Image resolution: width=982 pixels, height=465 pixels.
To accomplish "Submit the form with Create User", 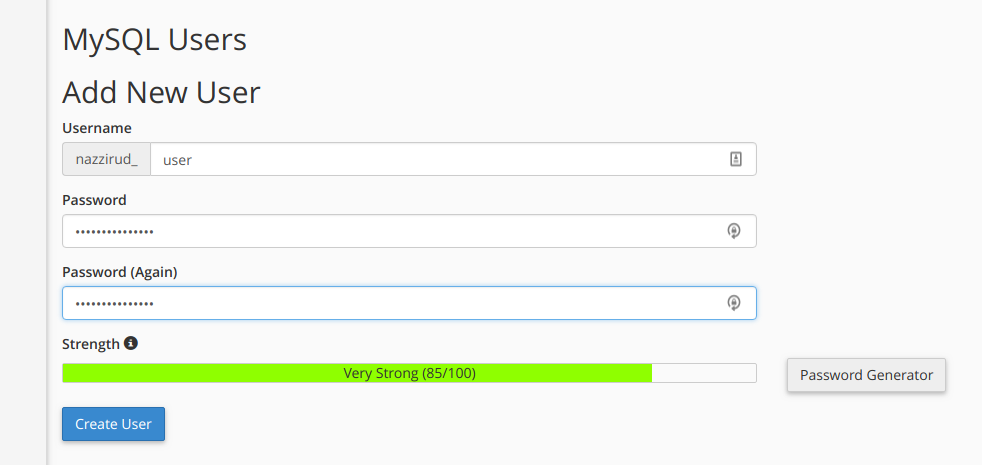I will click(x=113, y=424).
